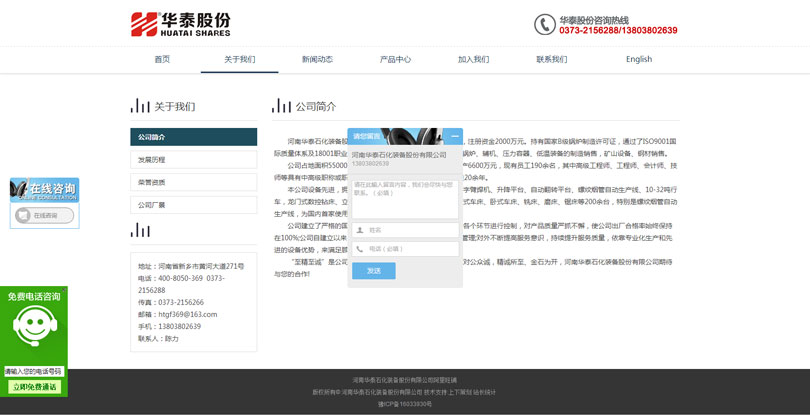
Task: Navigate to 联系我们 contact page
Action: click(551, 59)
